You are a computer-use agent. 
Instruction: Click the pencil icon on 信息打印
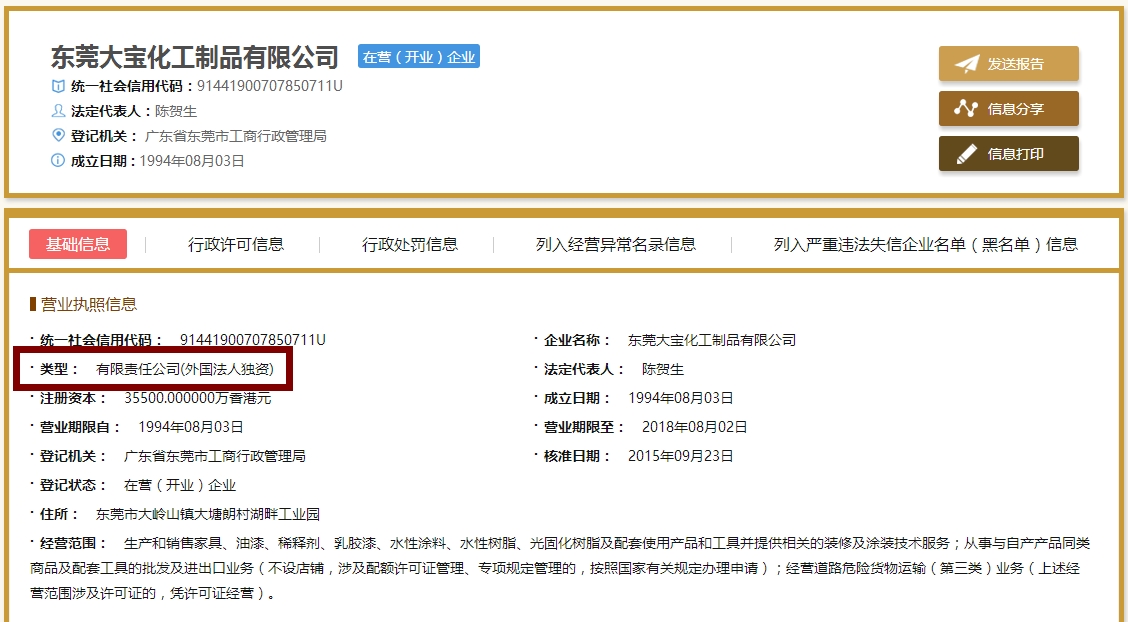pos(966,154)
